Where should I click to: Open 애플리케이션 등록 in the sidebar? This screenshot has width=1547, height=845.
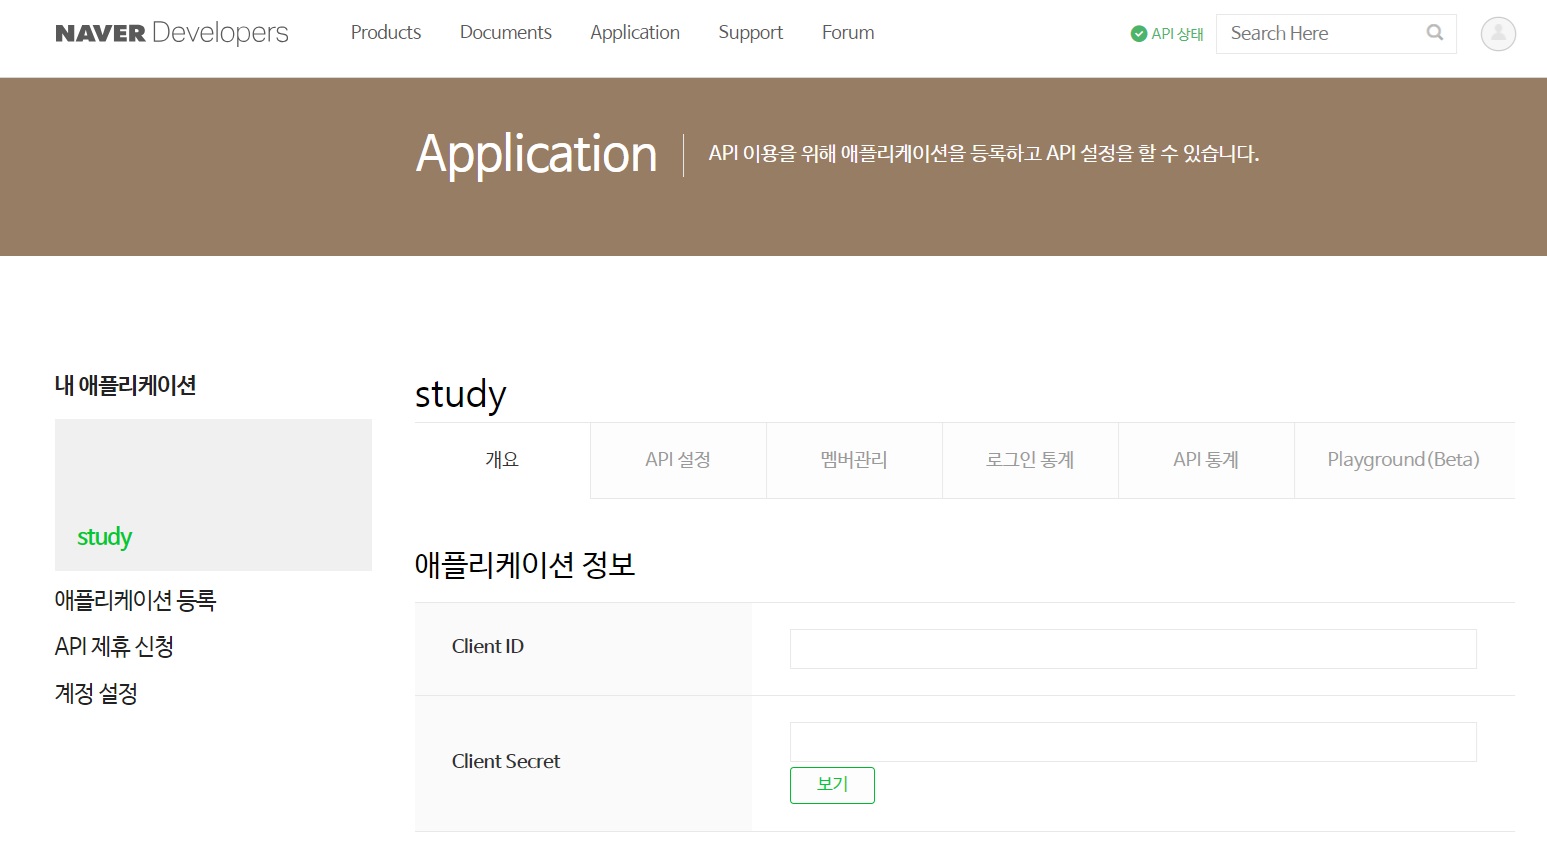(135, 600)
